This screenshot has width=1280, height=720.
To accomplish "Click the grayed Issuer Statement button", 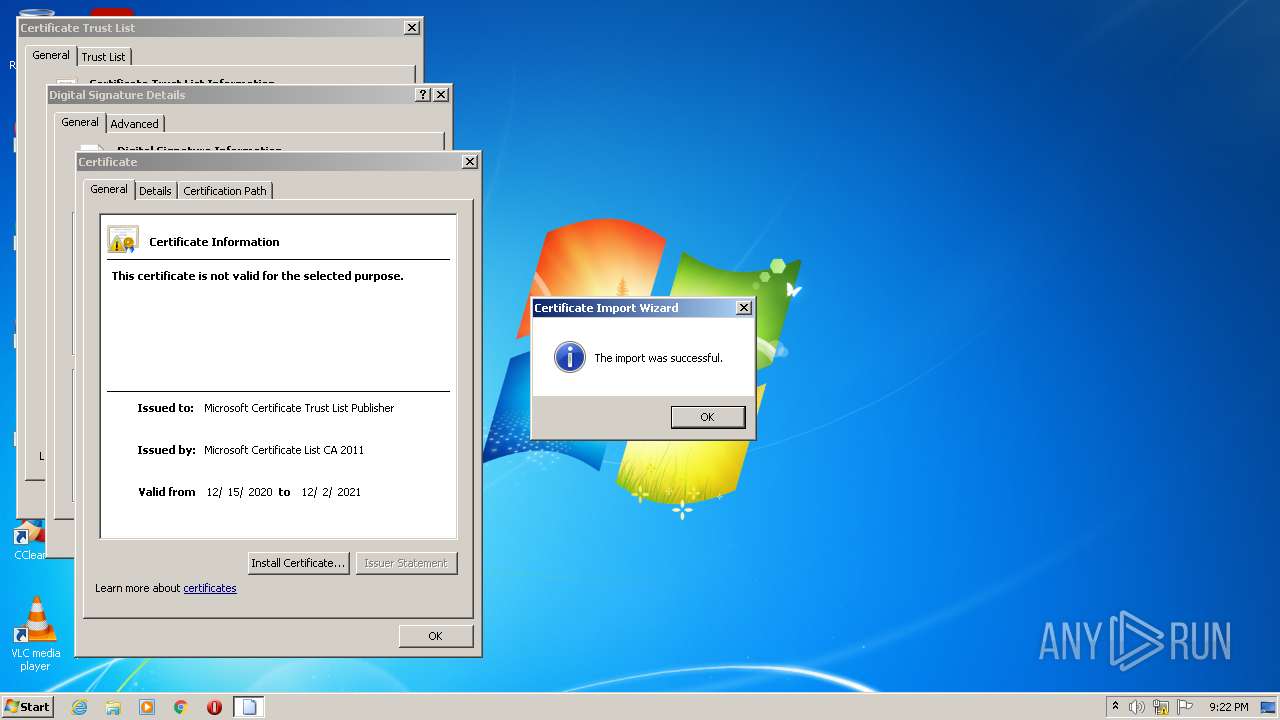I will (x=406, y=563).
